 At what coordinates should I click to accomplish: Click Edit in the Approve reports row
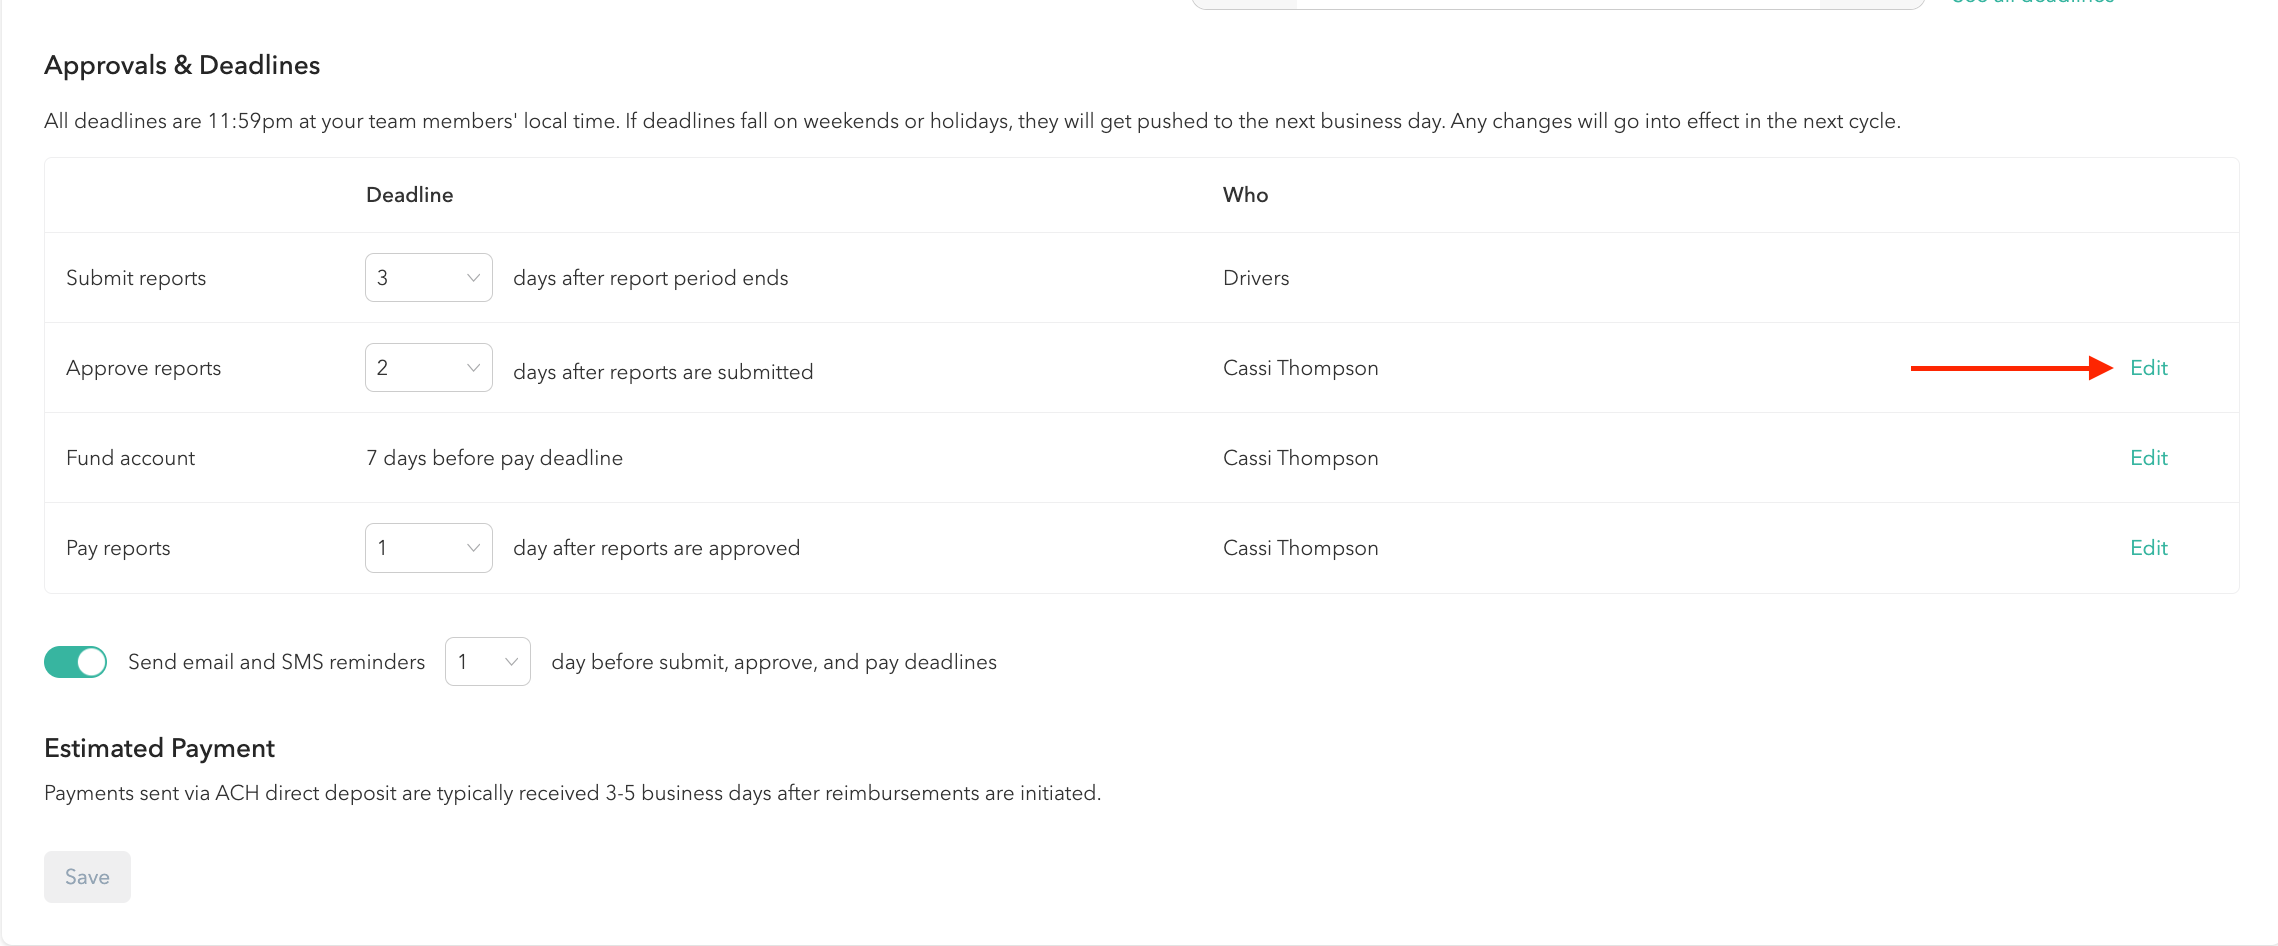pos(2148,368)
